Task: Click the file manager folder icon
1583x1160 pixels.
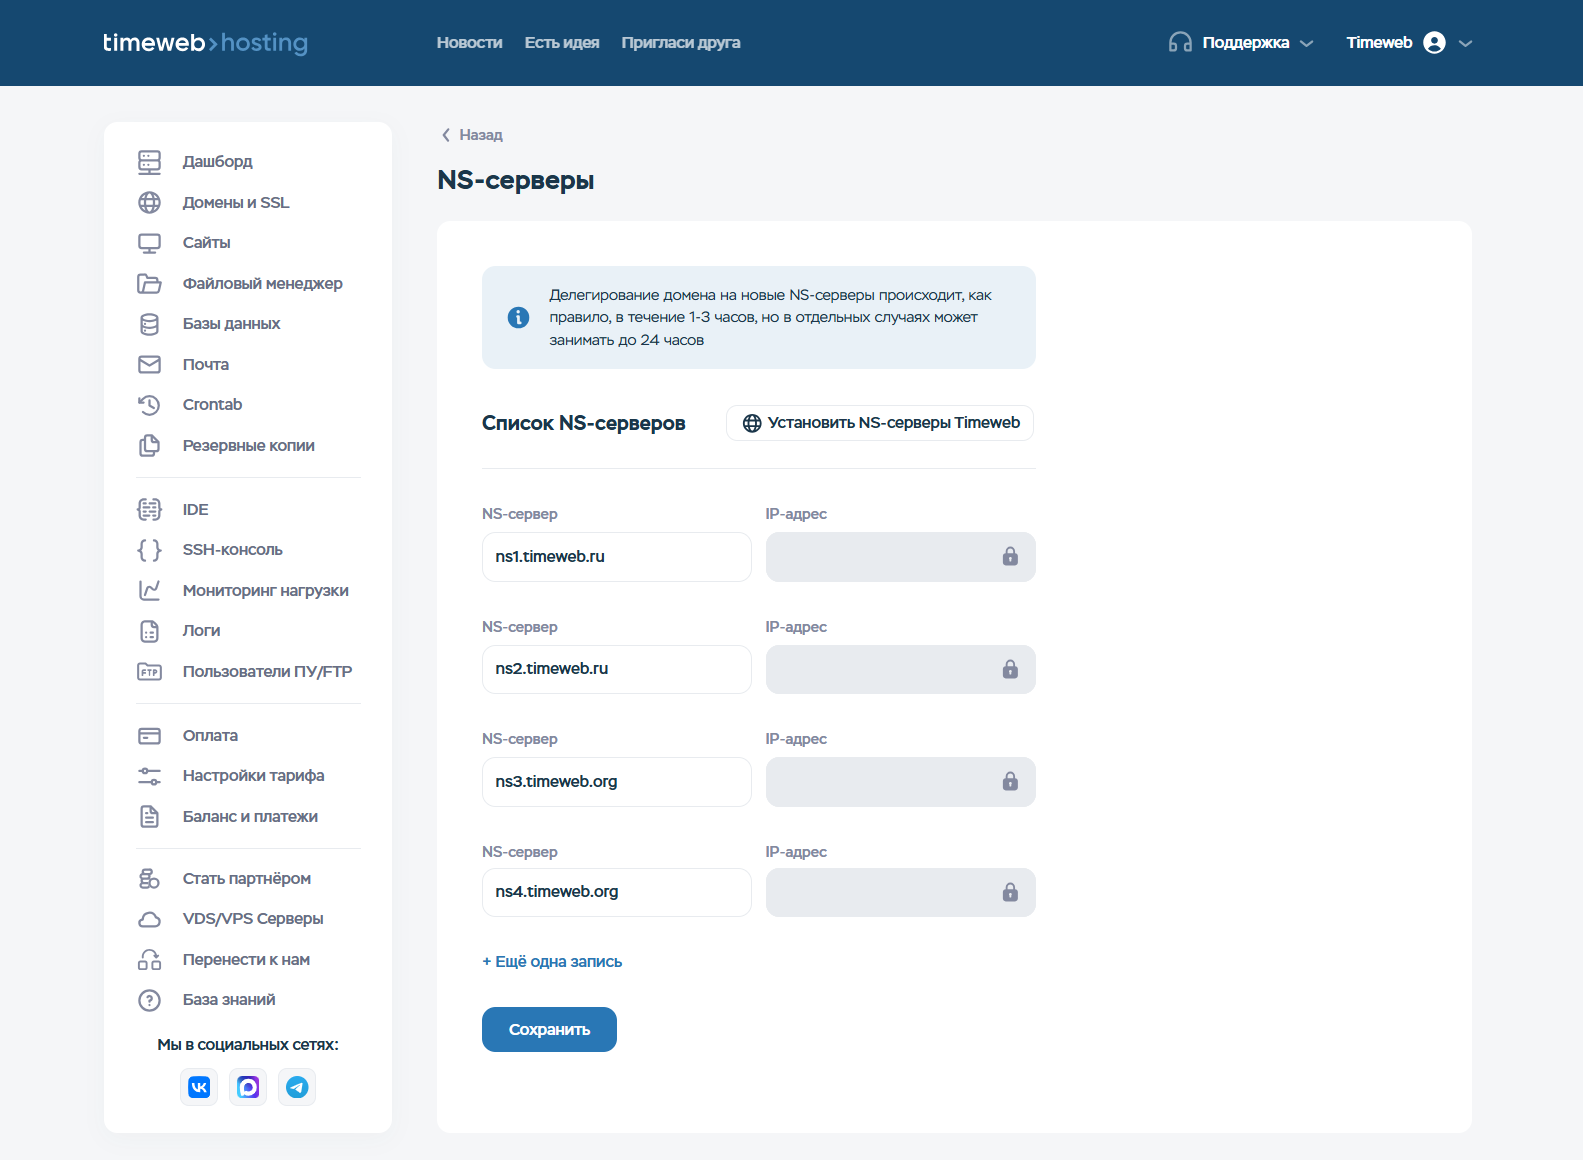Action: [149, 284]
